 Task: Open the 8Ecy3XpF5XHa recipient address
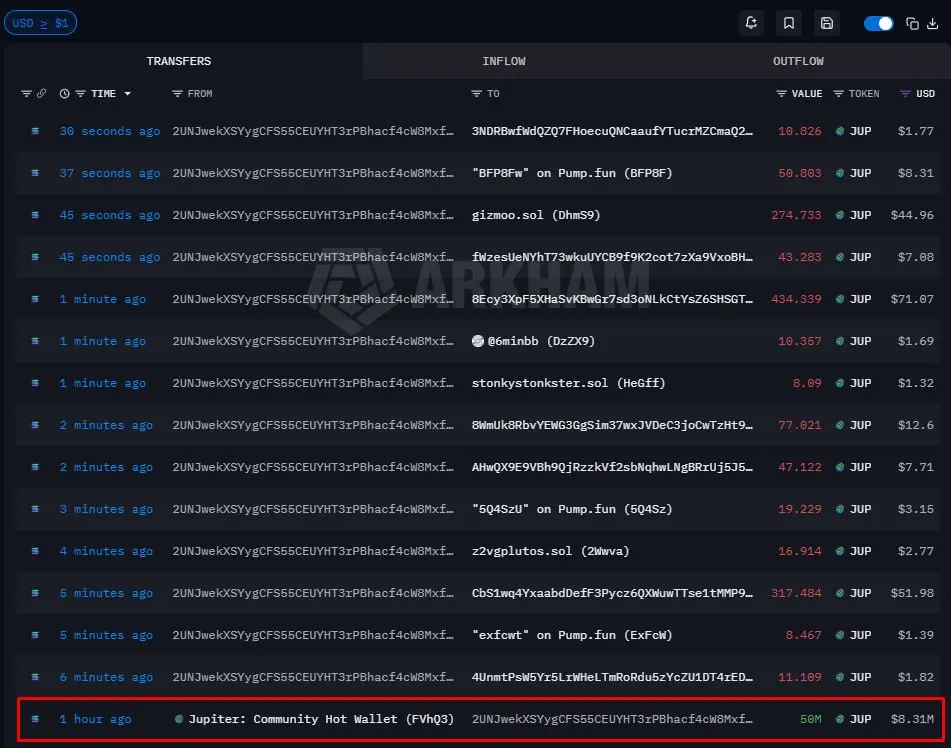point(613,299)
